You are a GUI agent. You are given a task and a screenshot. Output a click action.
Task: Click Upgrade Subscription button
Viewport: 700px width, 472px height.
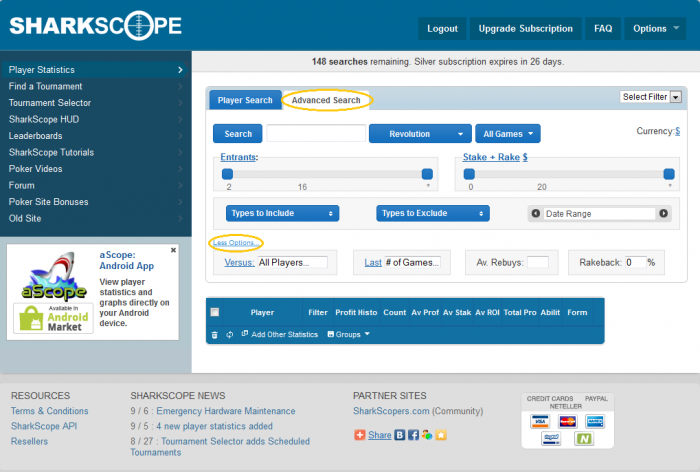coord(525,29)
